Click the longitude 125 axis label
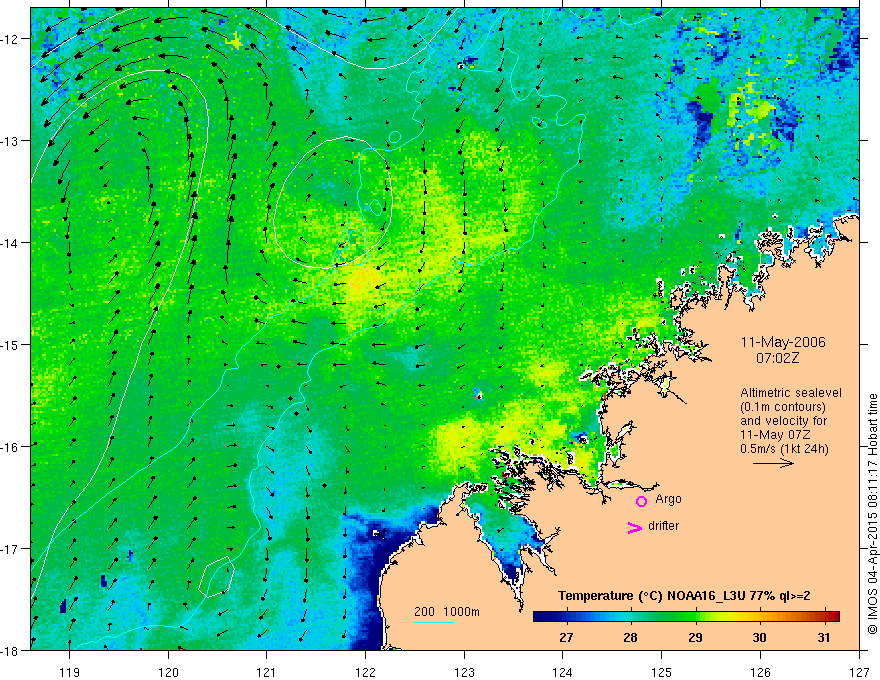The image size is (880, 680). 662,672
